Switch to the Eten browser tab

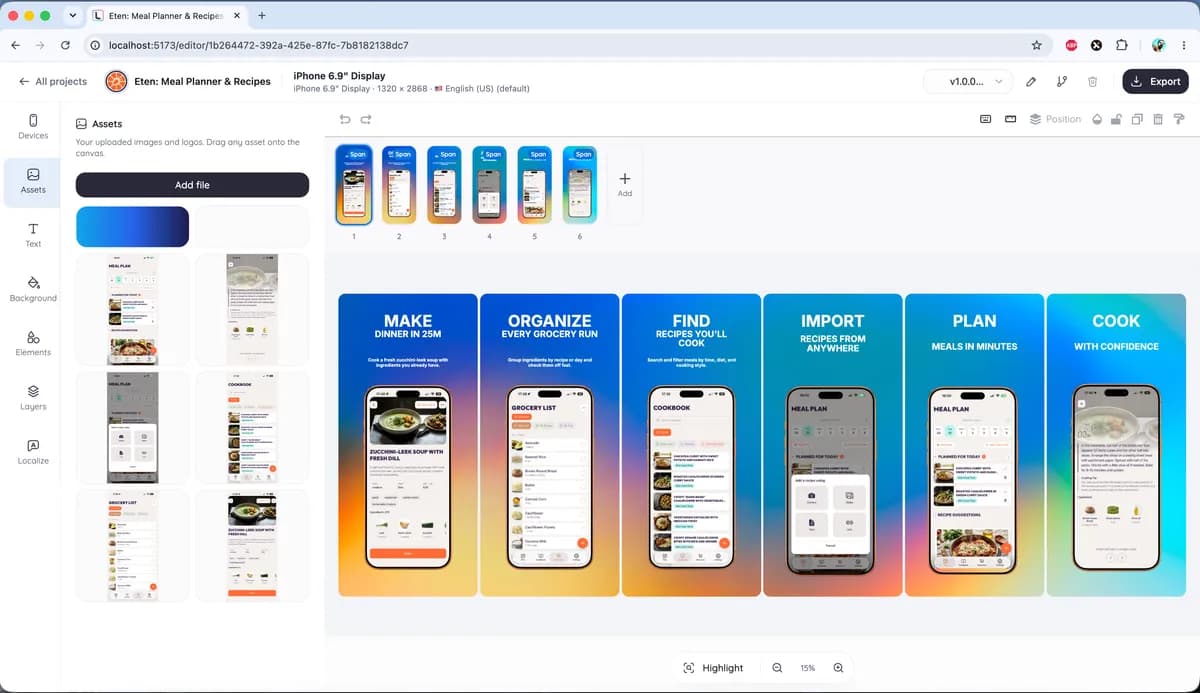click(166, 16)
